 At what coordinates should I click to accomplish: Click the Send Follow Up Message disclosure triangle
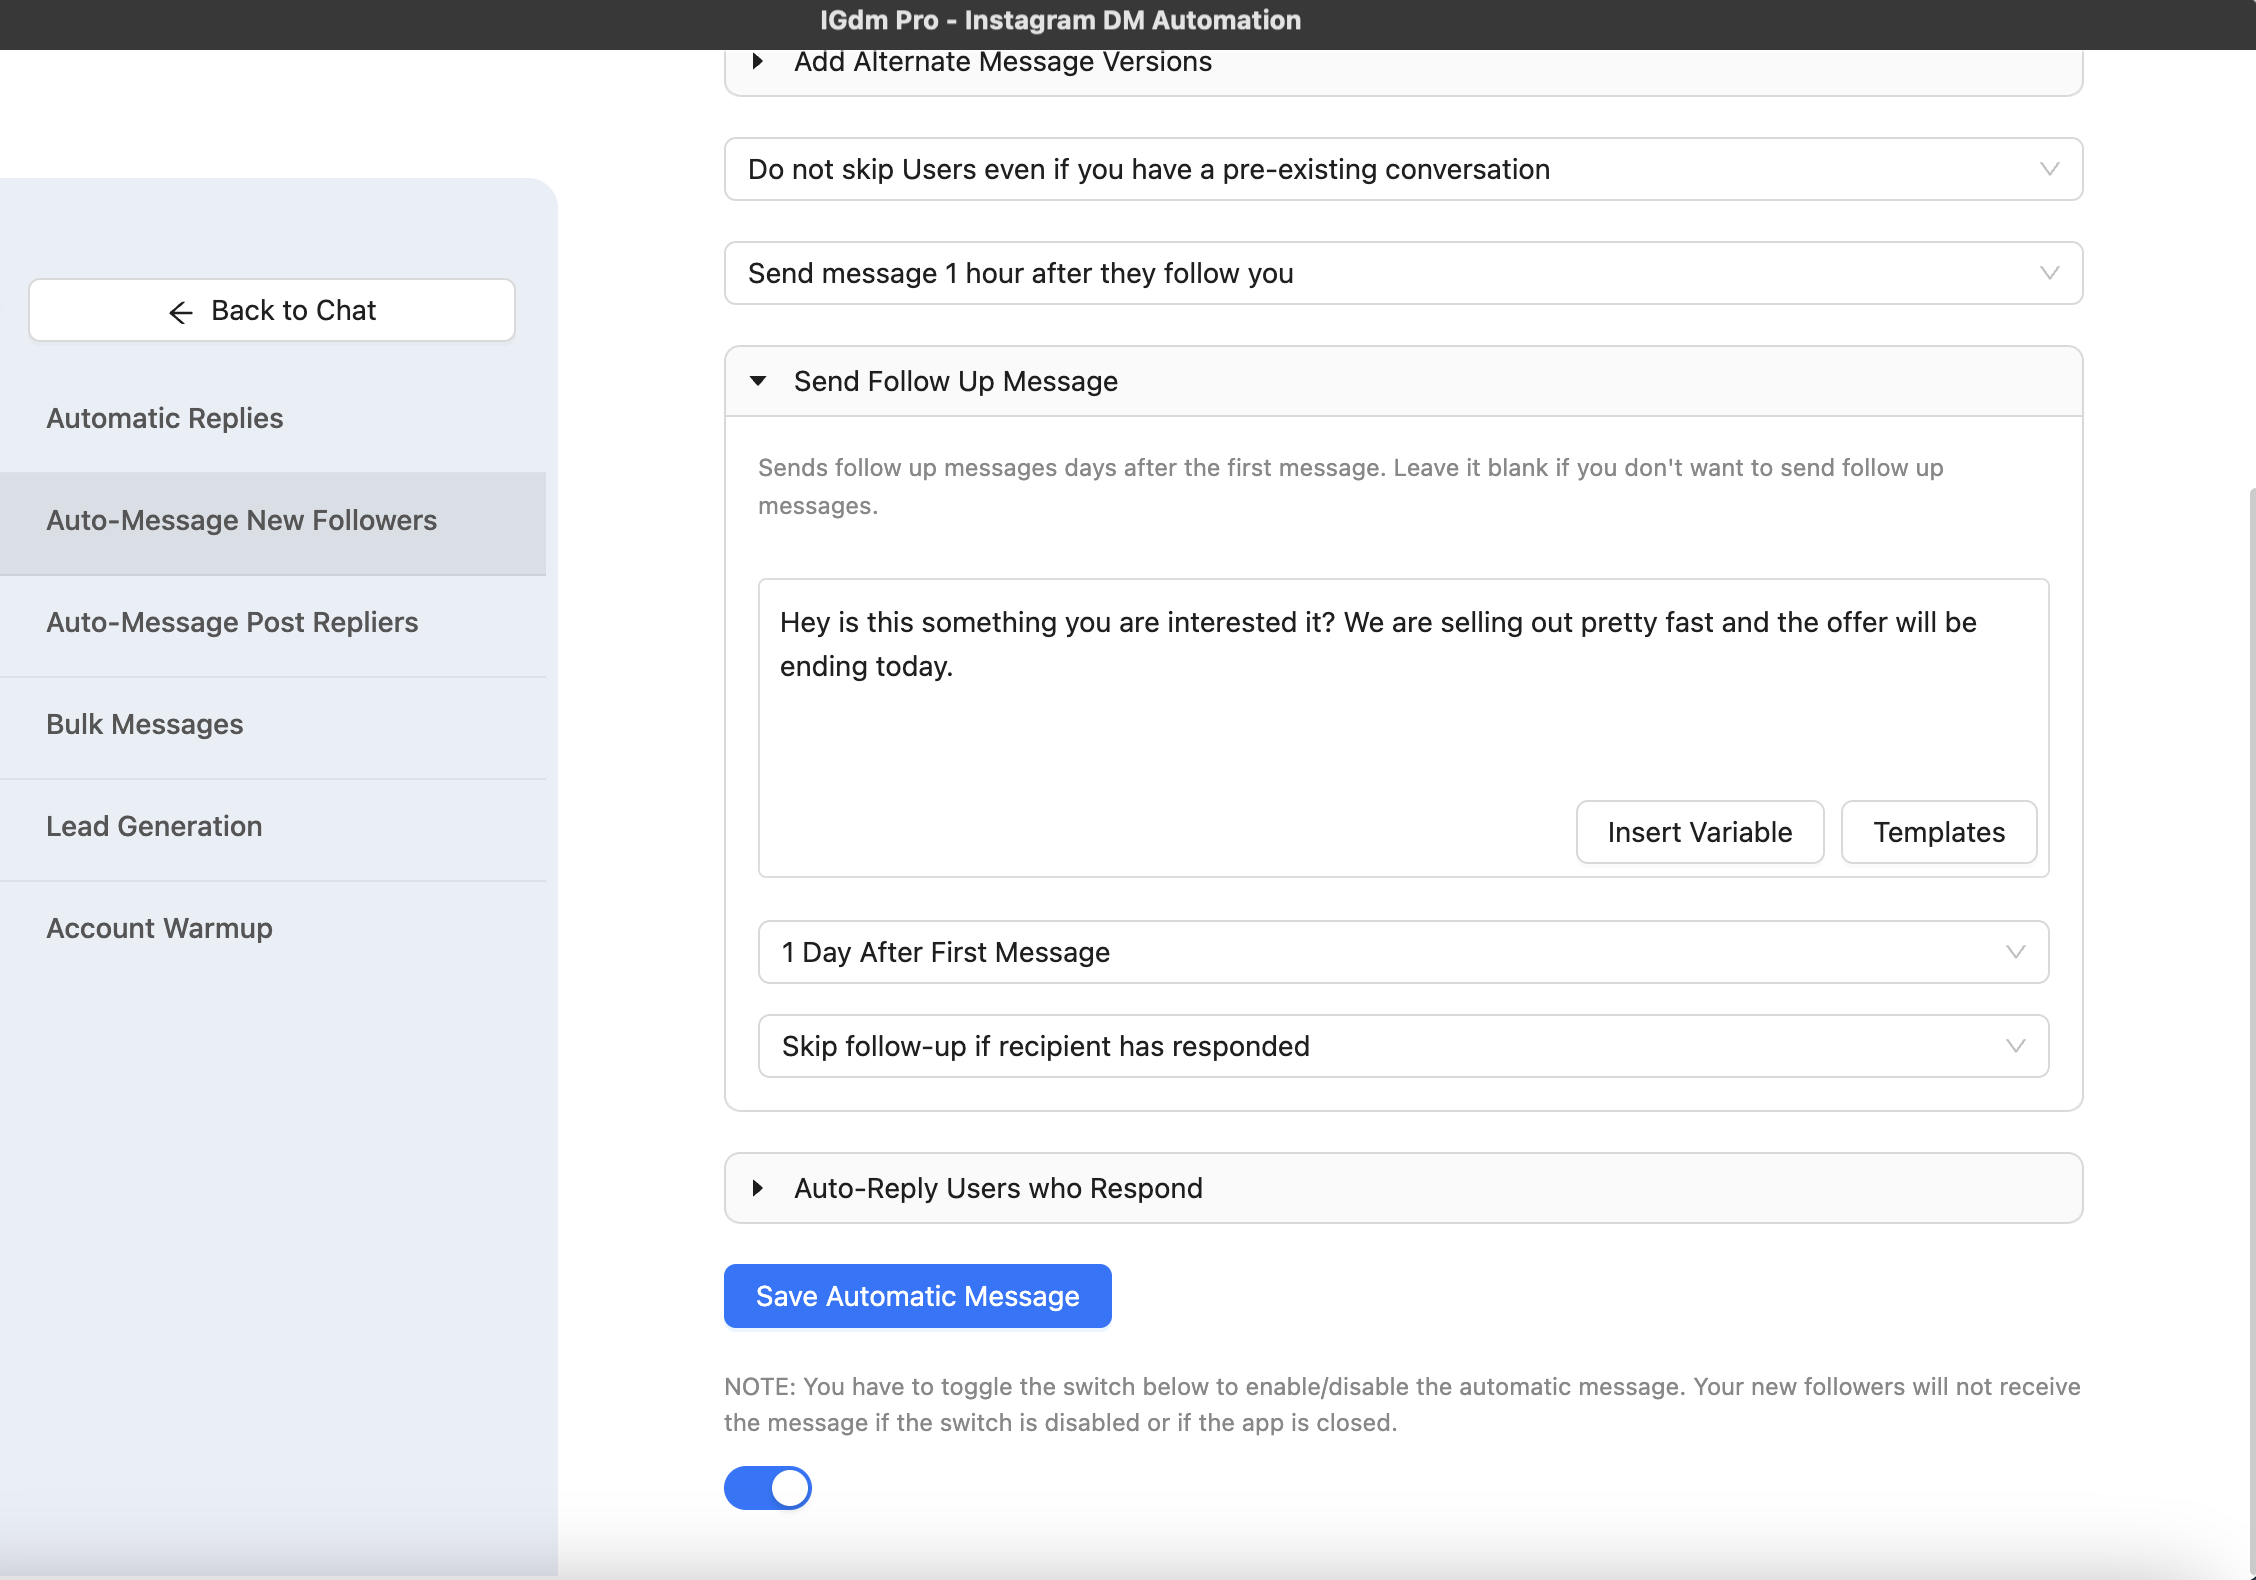[x=758, y=381]
